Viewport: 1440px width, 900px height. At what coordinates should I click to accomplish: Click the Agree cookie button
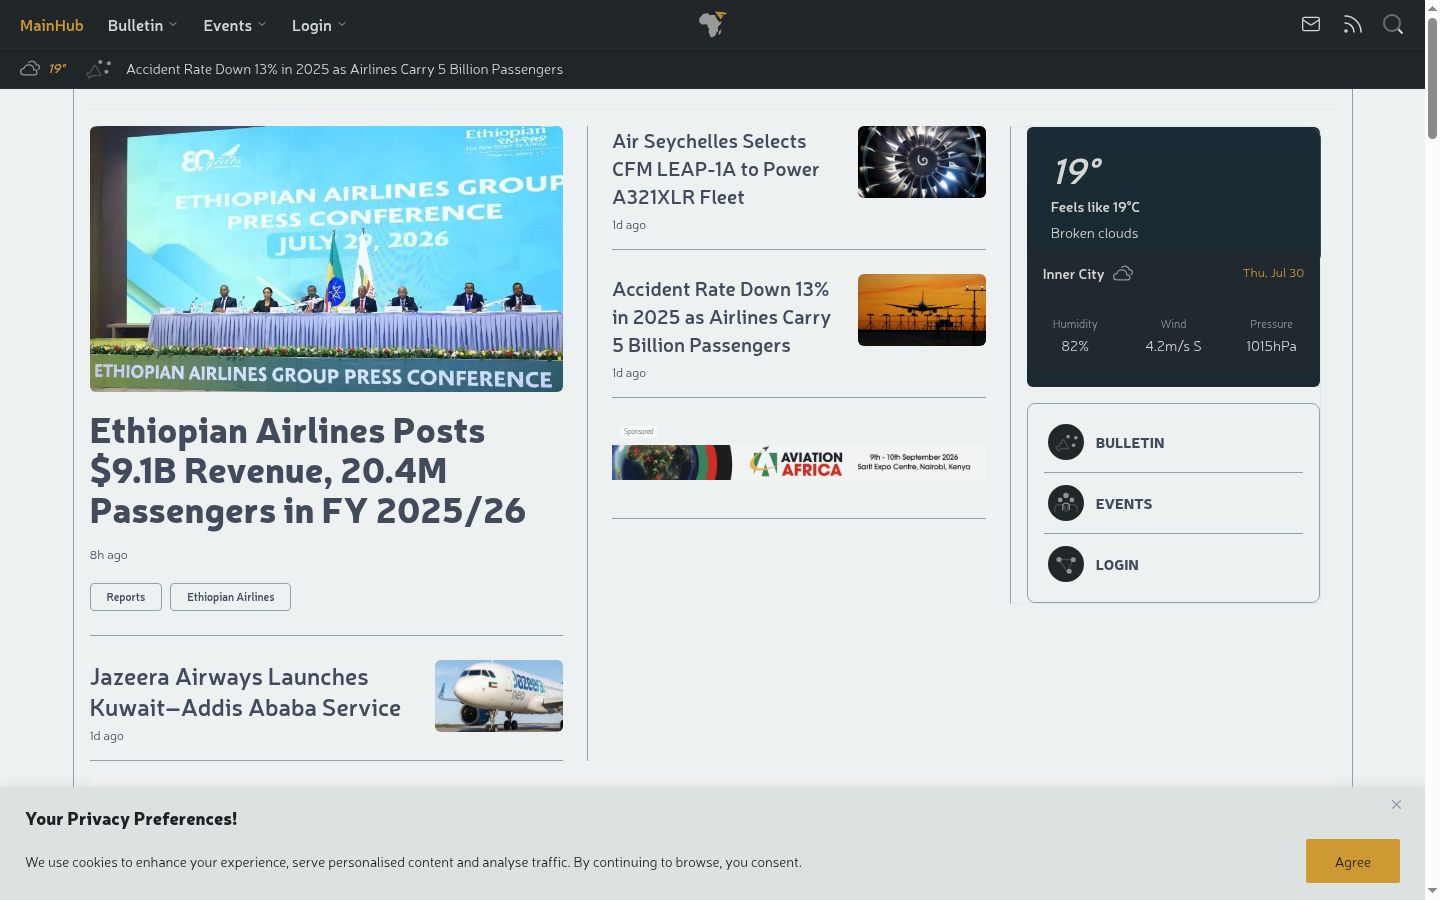[x=1352, y=861]
